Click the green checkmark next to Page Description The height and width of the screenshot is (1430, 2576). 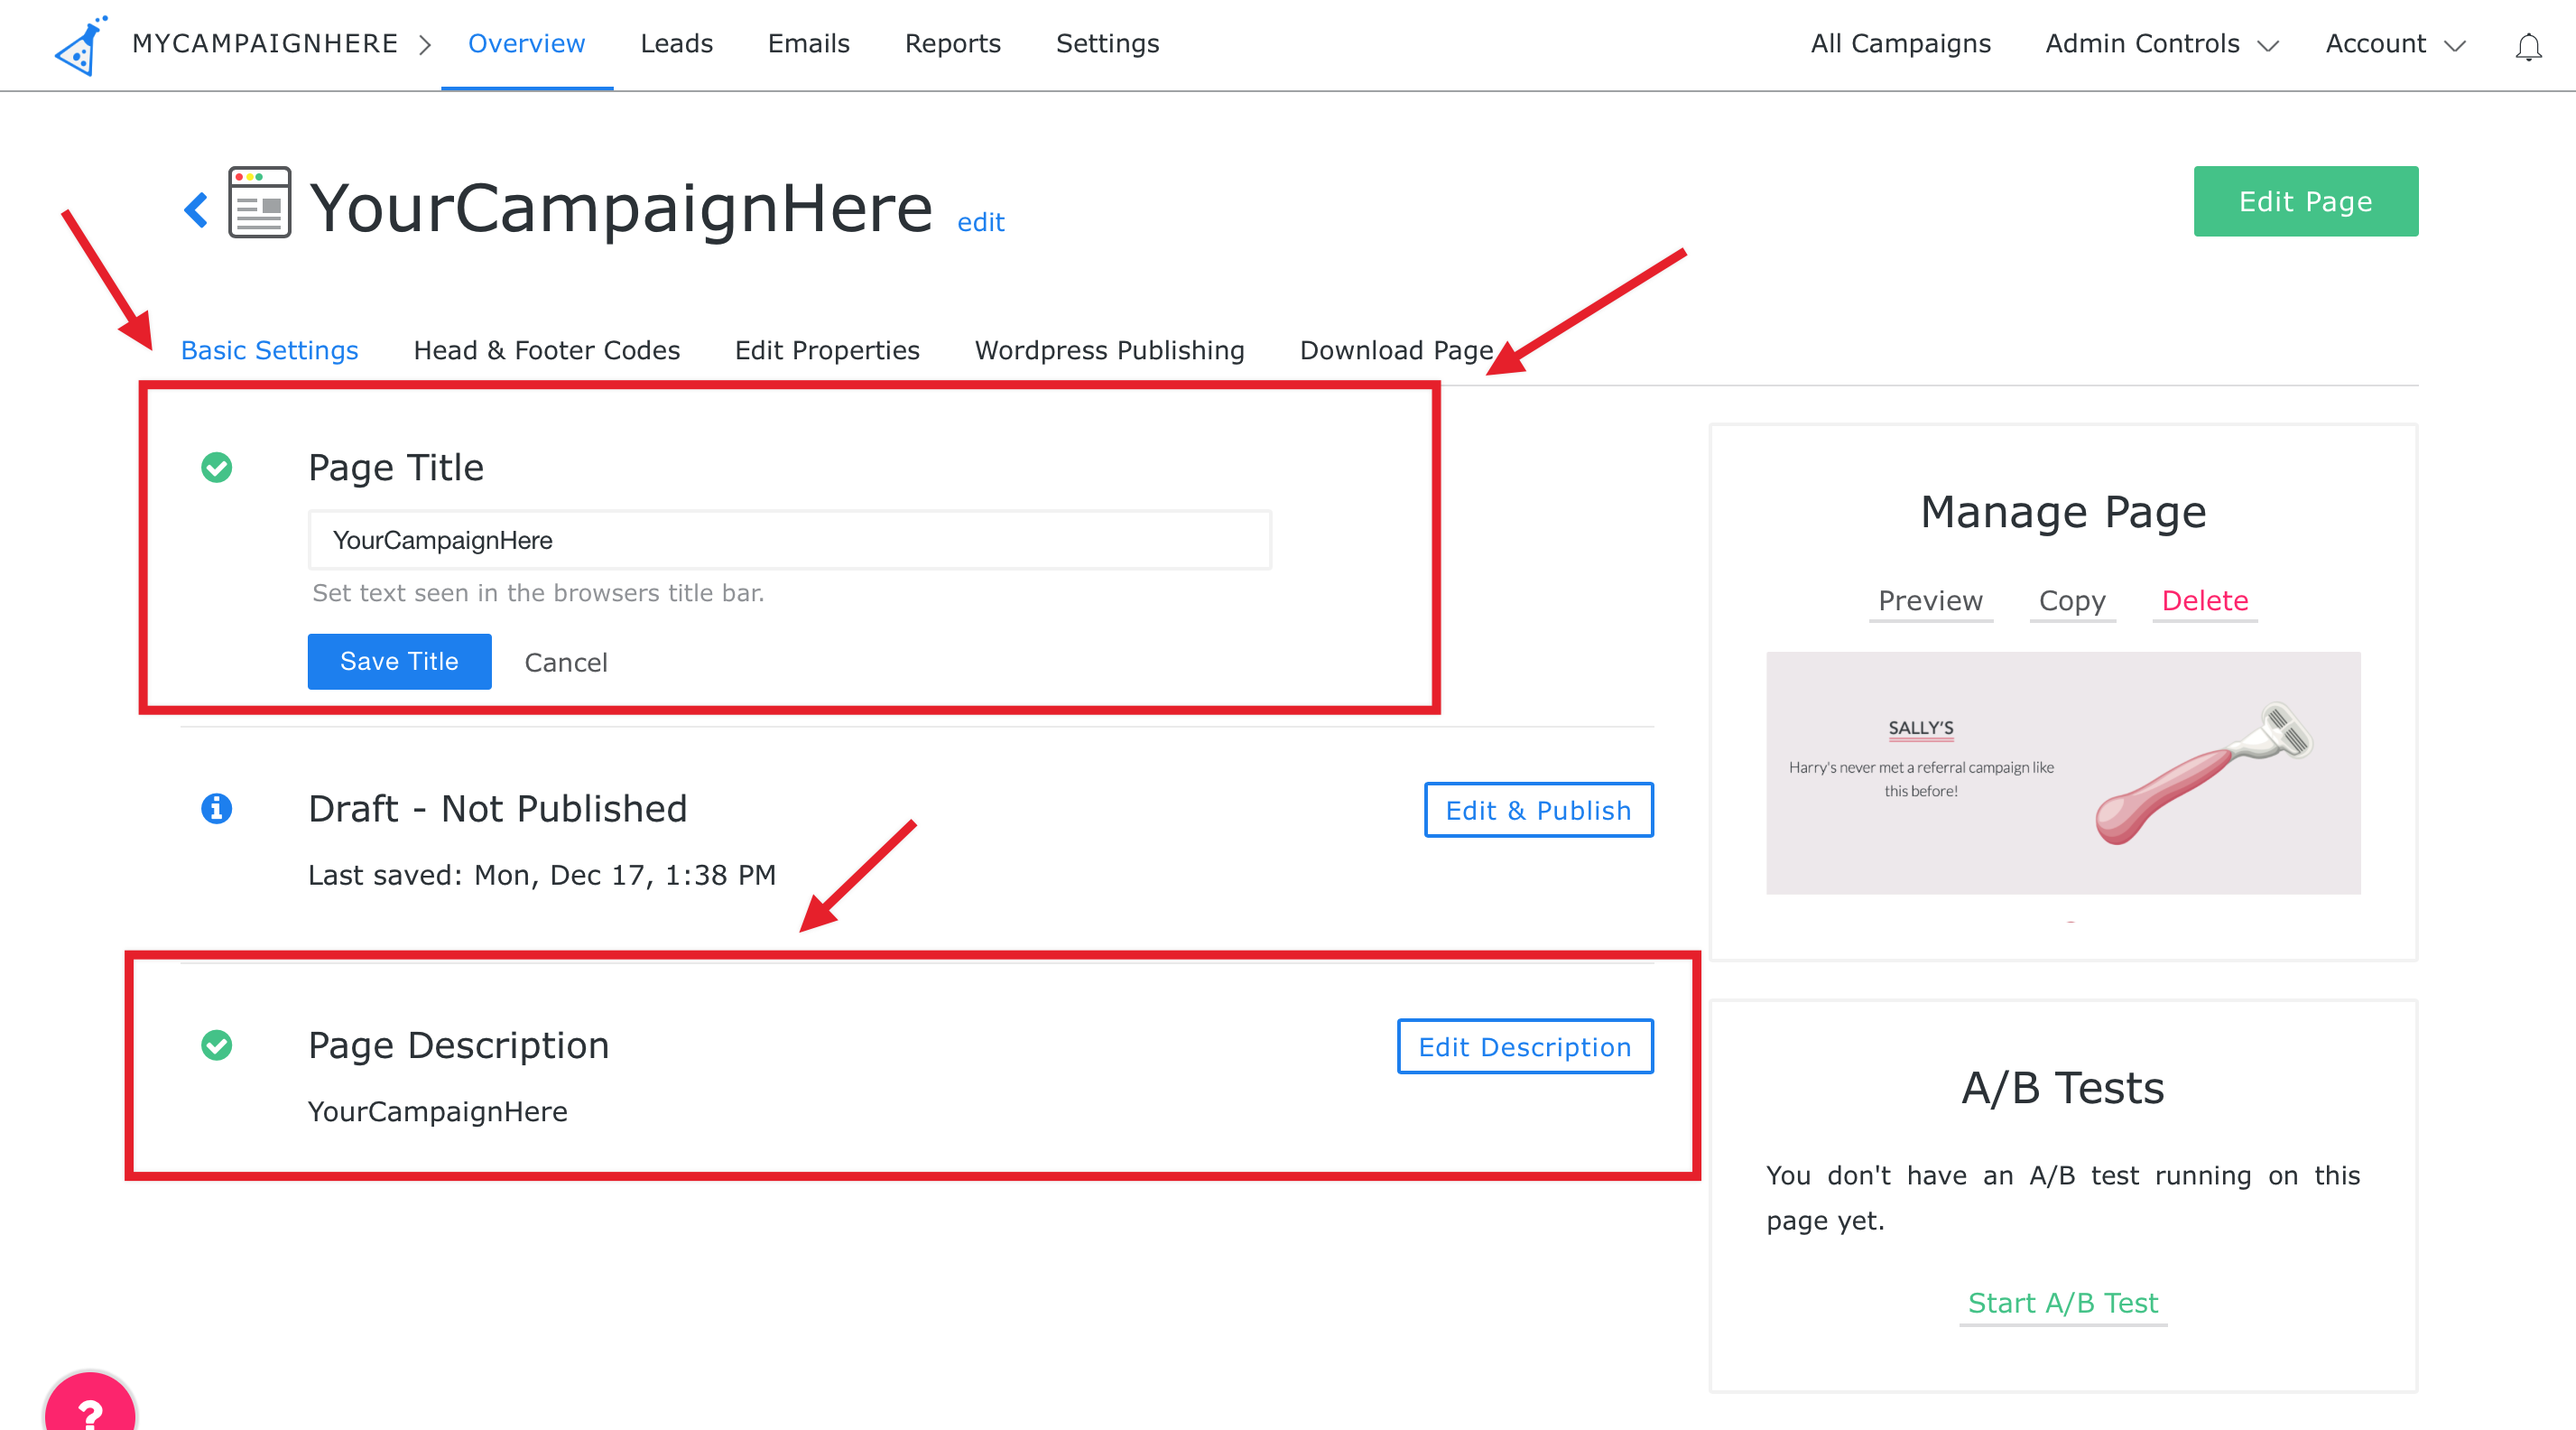(216, 1045)
